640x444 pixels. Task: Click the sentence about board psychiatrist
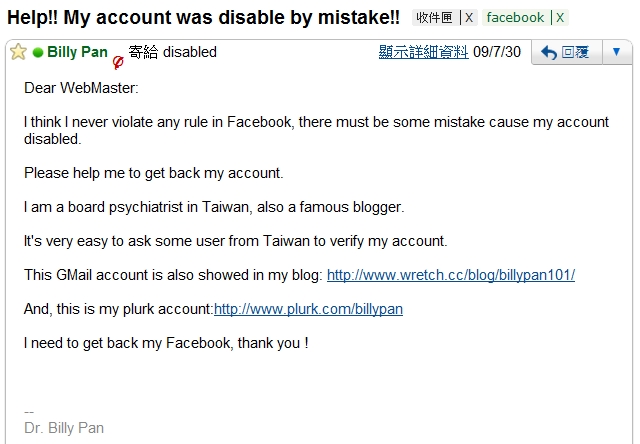(x=214, y=207)
